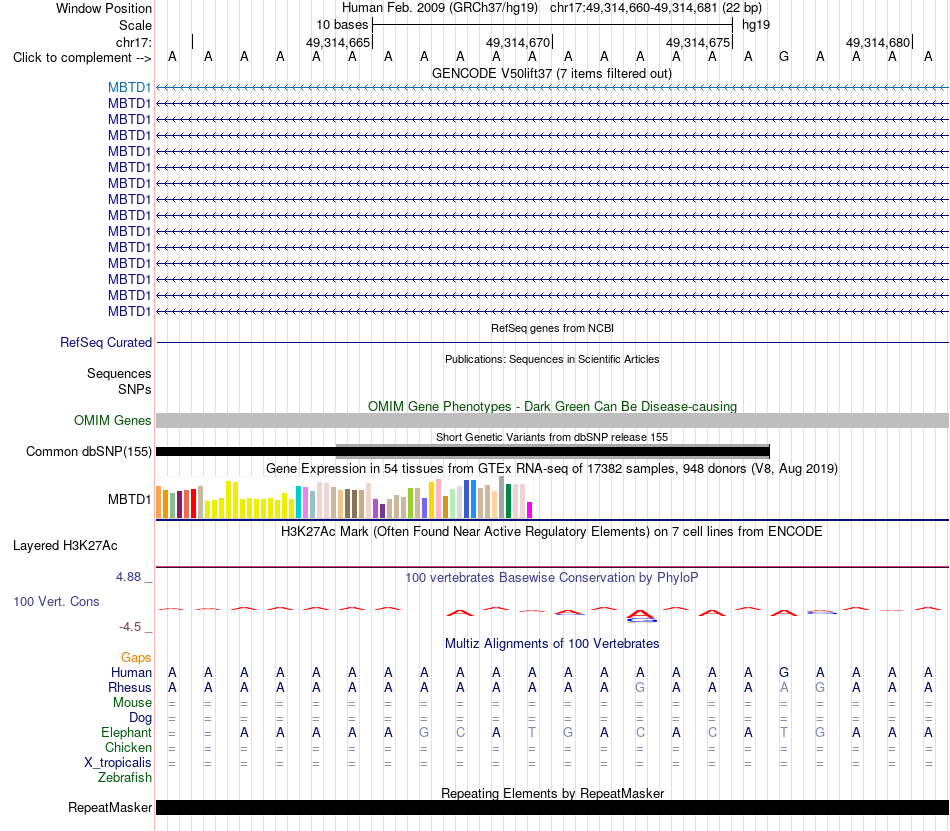This screenshot has height=831, width=950.
Task: Select the Elephant alignment row label
Action: coord(126,732)
